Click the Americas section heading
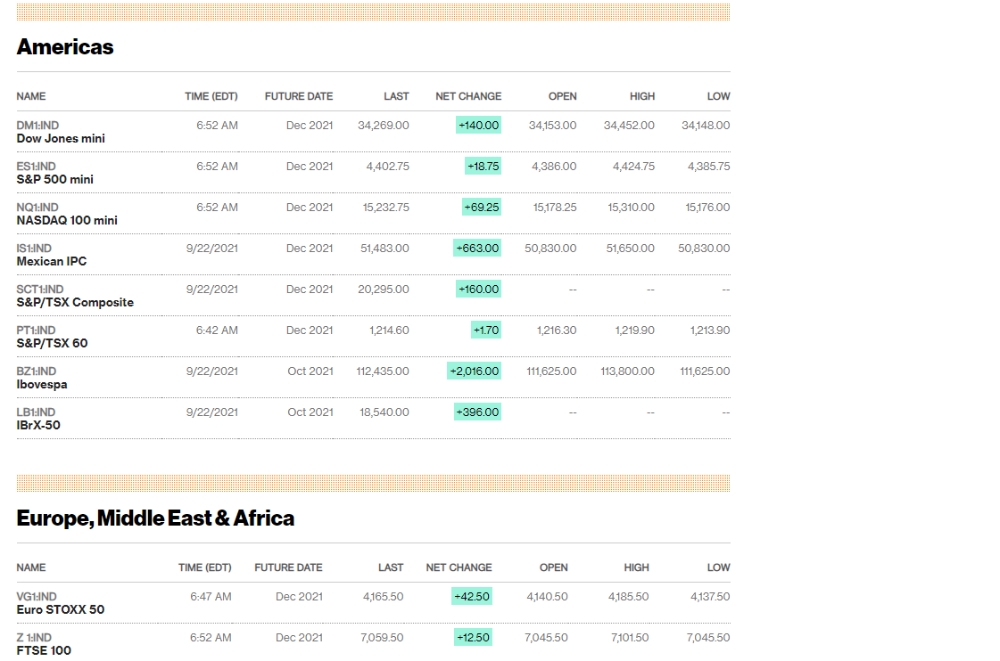The width and height of the screenshot is (1000, 661). (65, 47)
